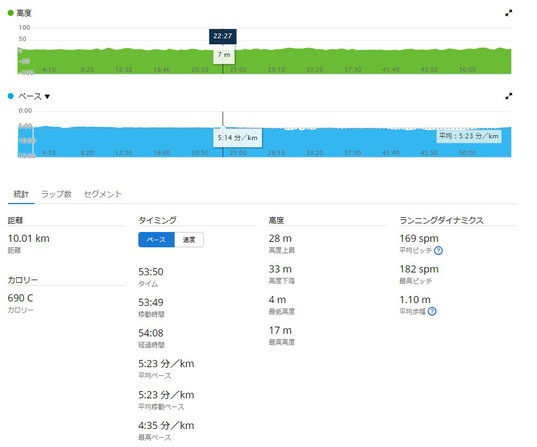Expand the 高度 elevation chart to fullscreen
This screenshot has width=537, height=447.
509,13
